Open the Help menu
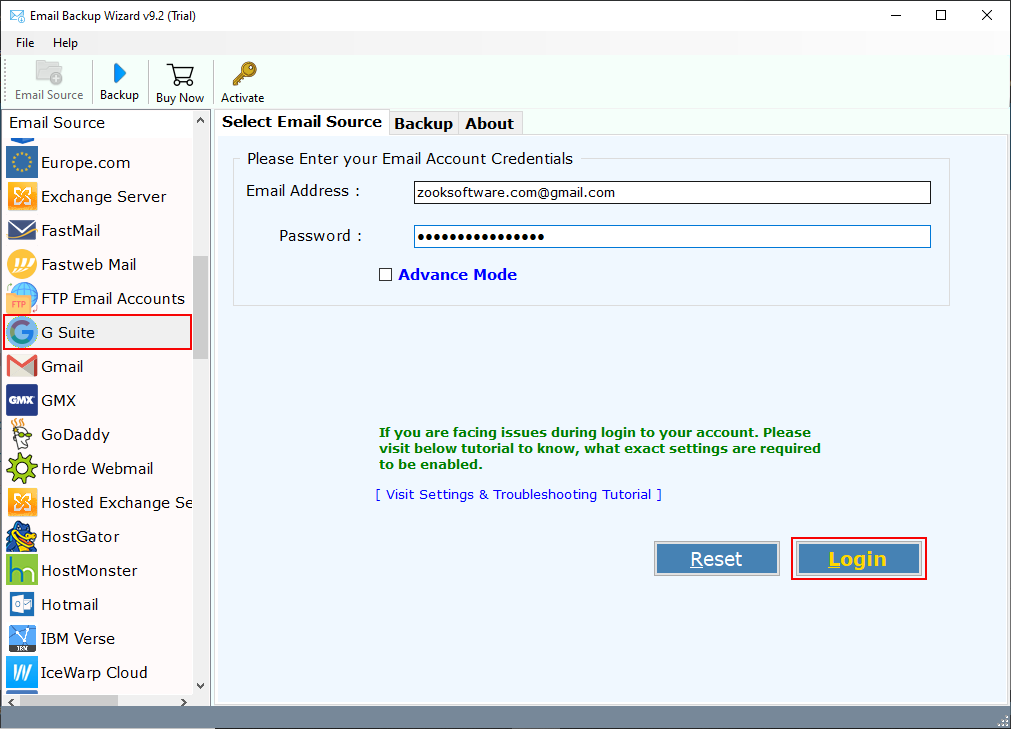Viewport: 1011px width, 729px height. coord(65,43)
